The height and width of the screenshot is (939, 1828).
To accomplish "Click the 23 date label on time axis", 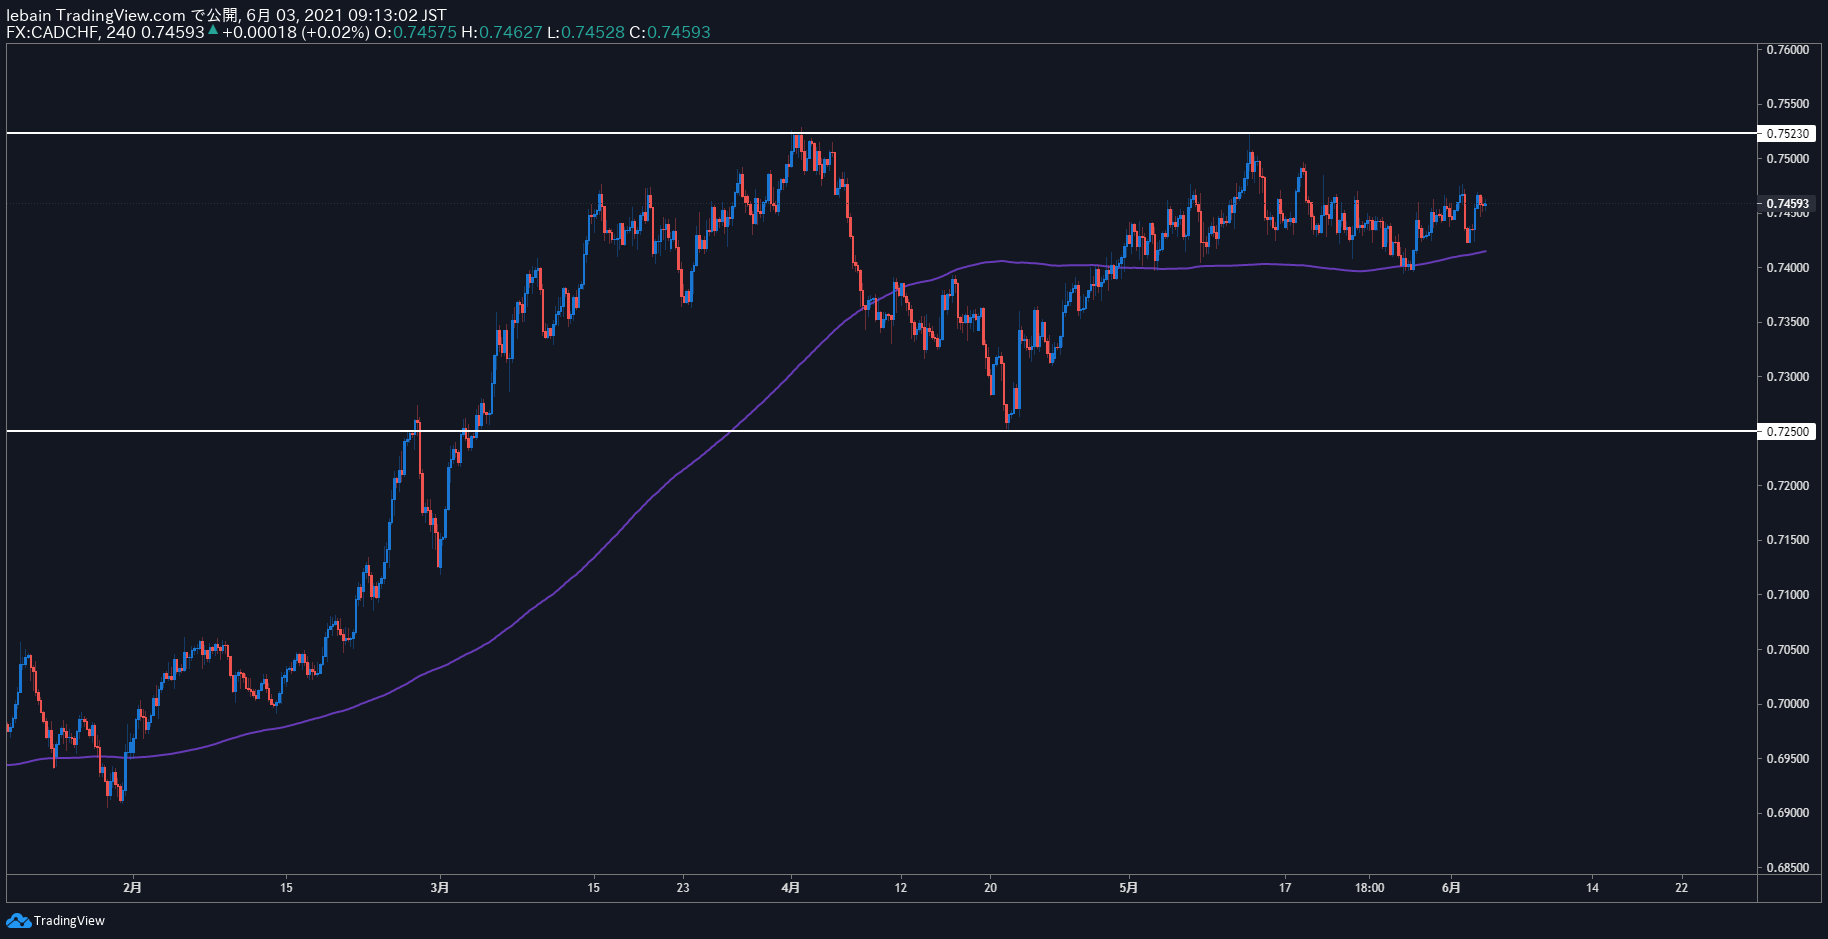I will [x=683, y=888].
